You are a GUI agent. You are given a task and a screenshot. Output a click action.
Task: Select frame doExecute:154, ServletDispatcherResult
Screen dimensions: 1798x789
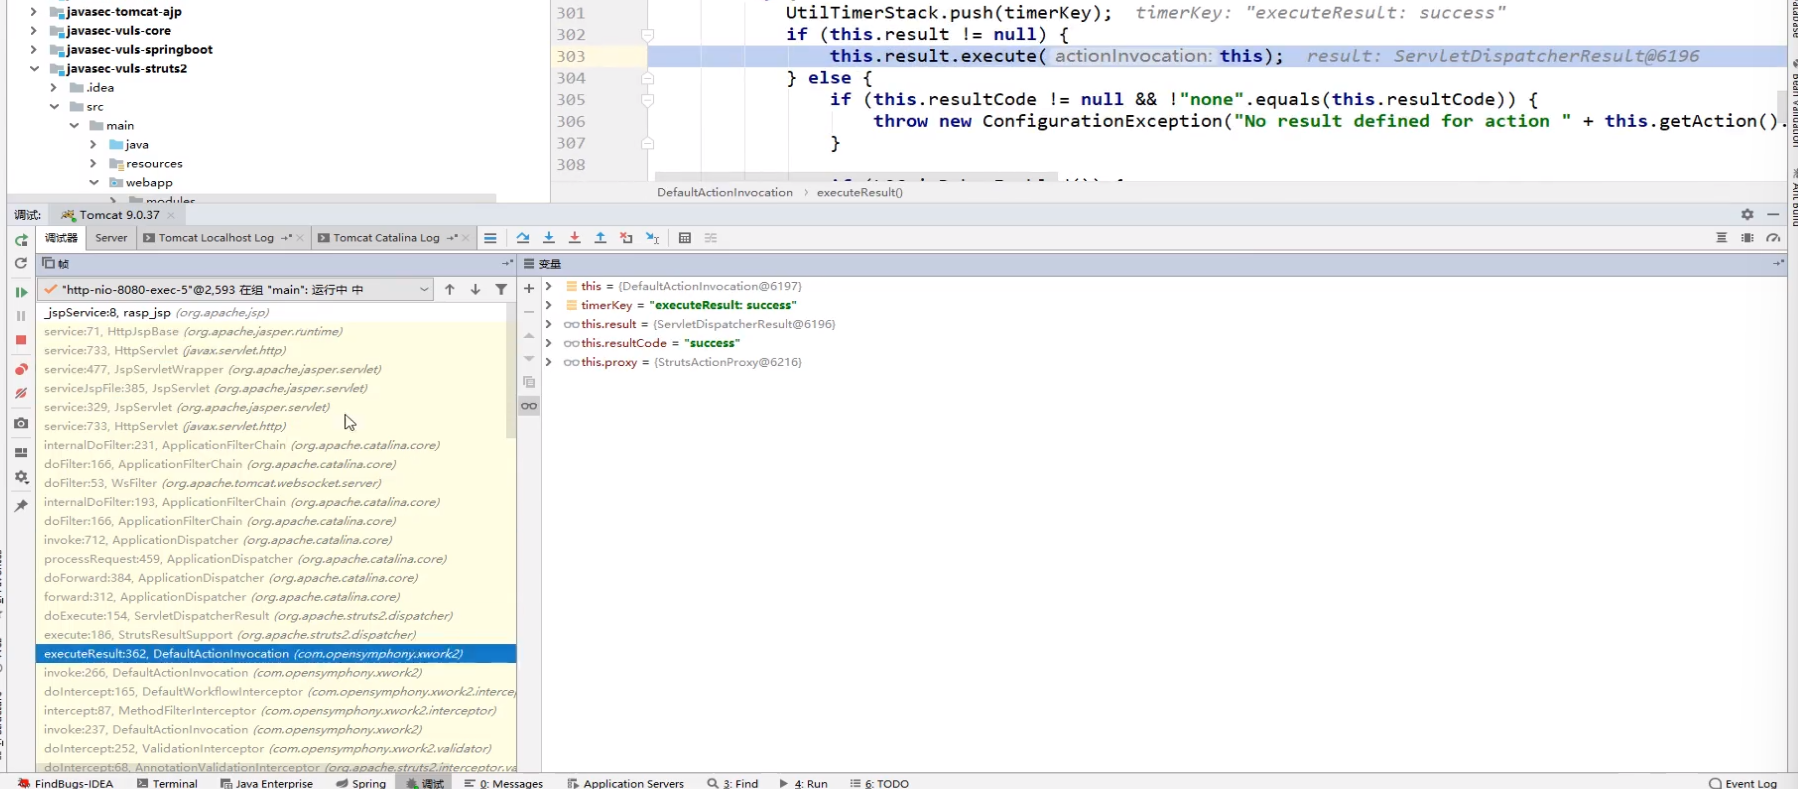click(x=276, y=616)
